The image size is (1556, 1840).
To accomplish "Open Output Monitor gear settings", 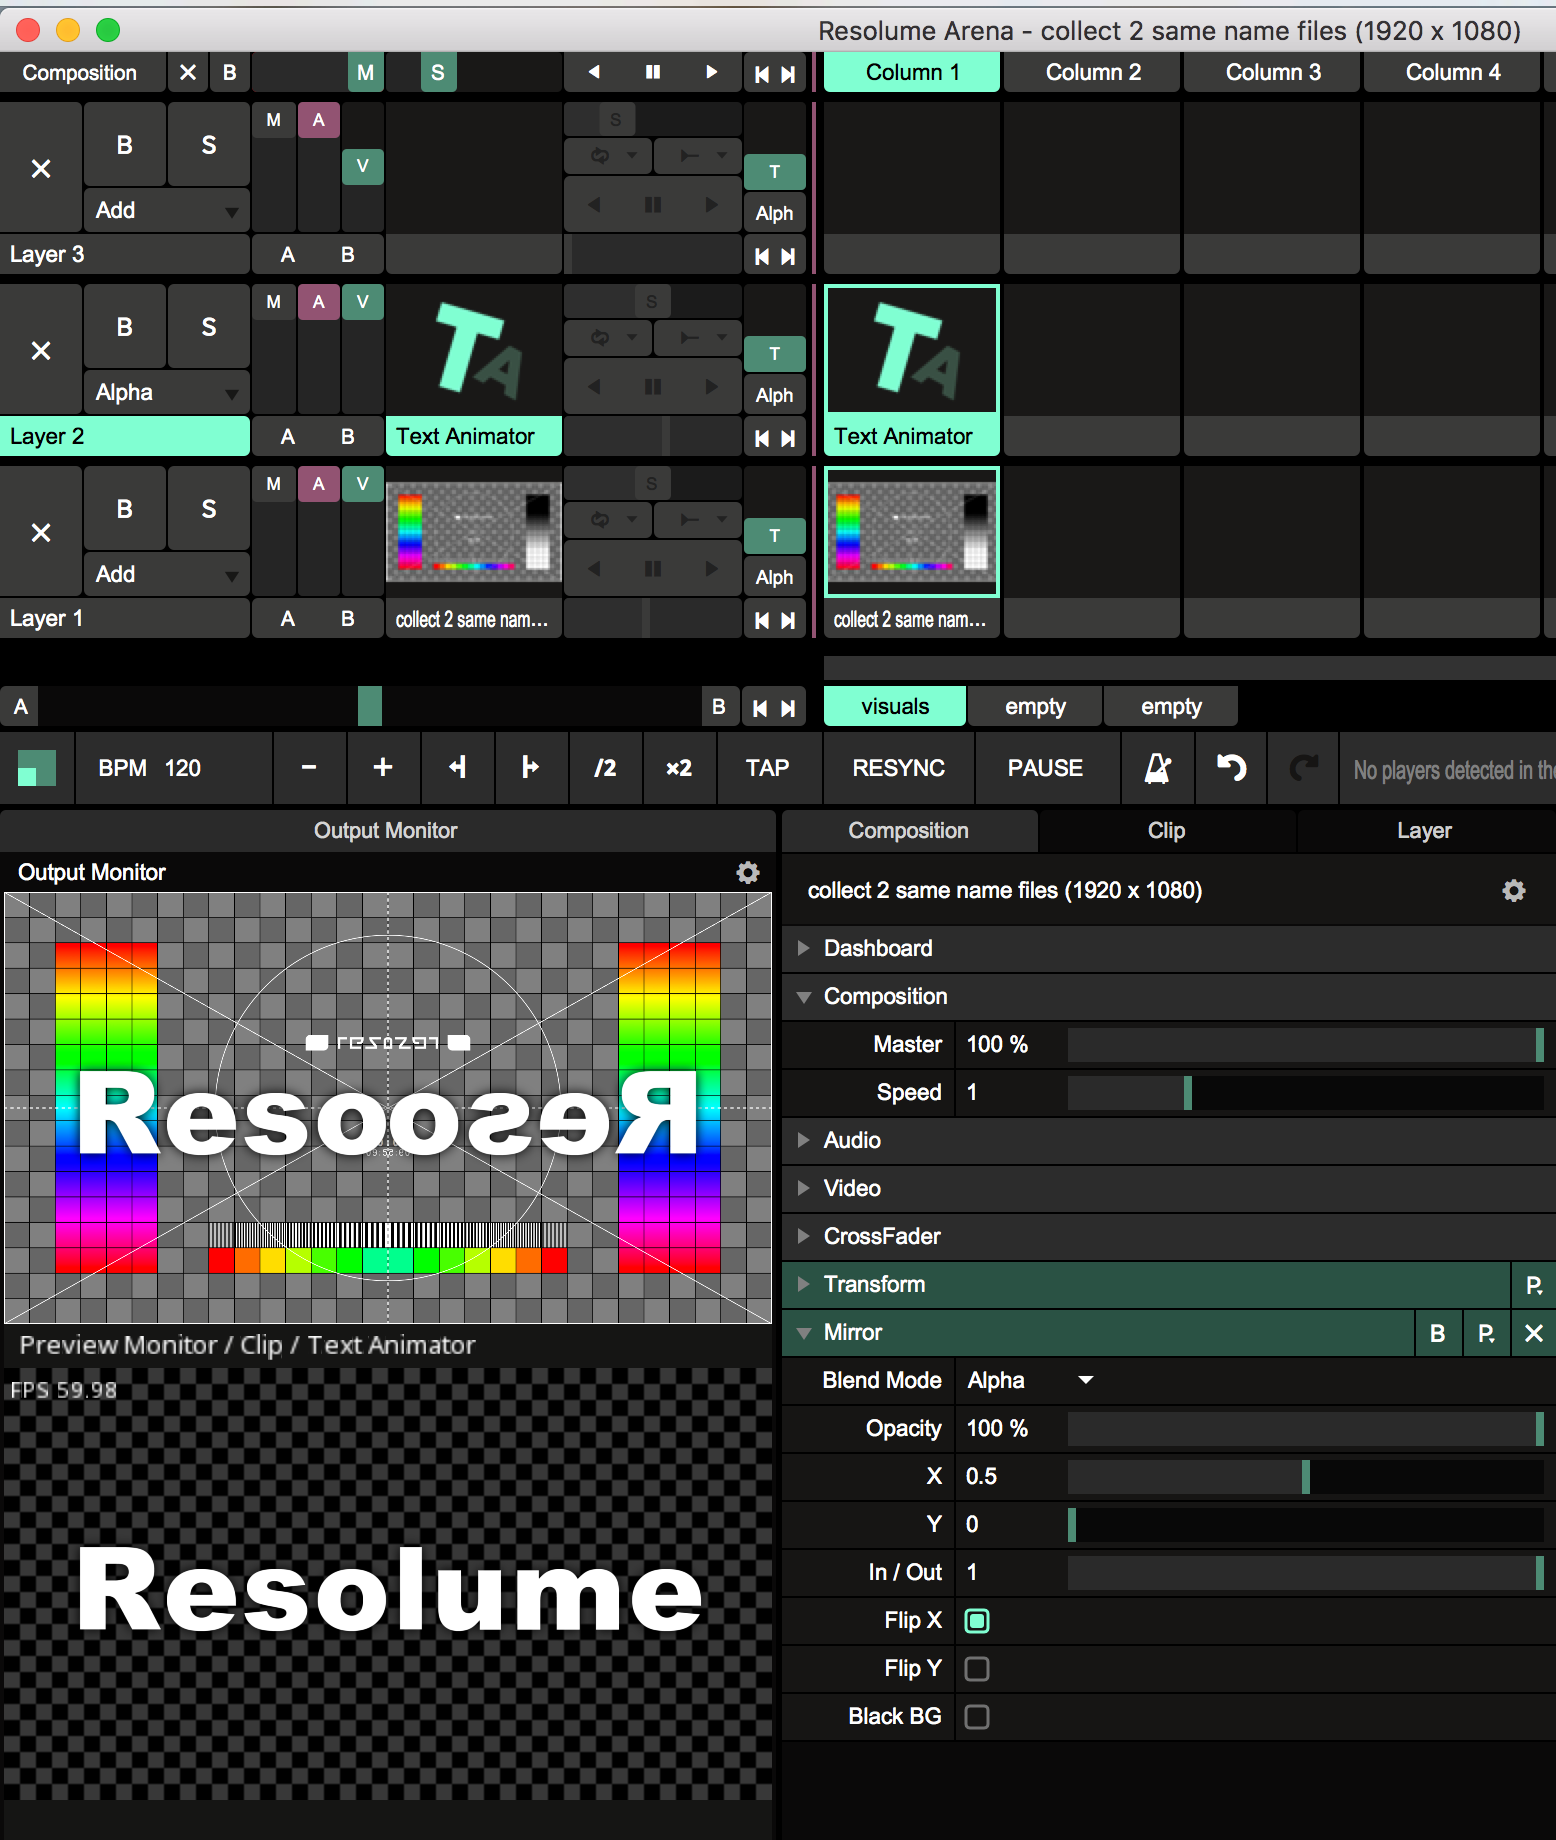I will point(747,872).
